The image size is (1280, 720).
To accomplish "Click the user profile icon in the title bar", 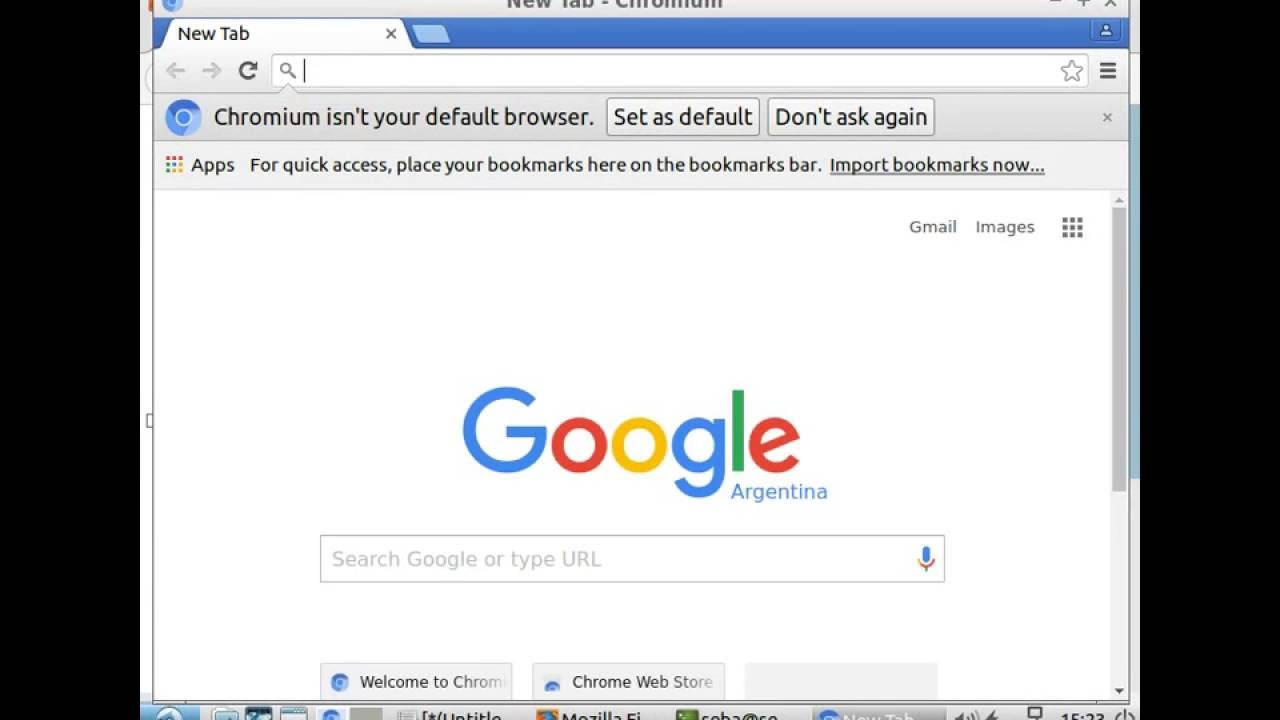I will pyautogui.click(x=1106, y=31).
